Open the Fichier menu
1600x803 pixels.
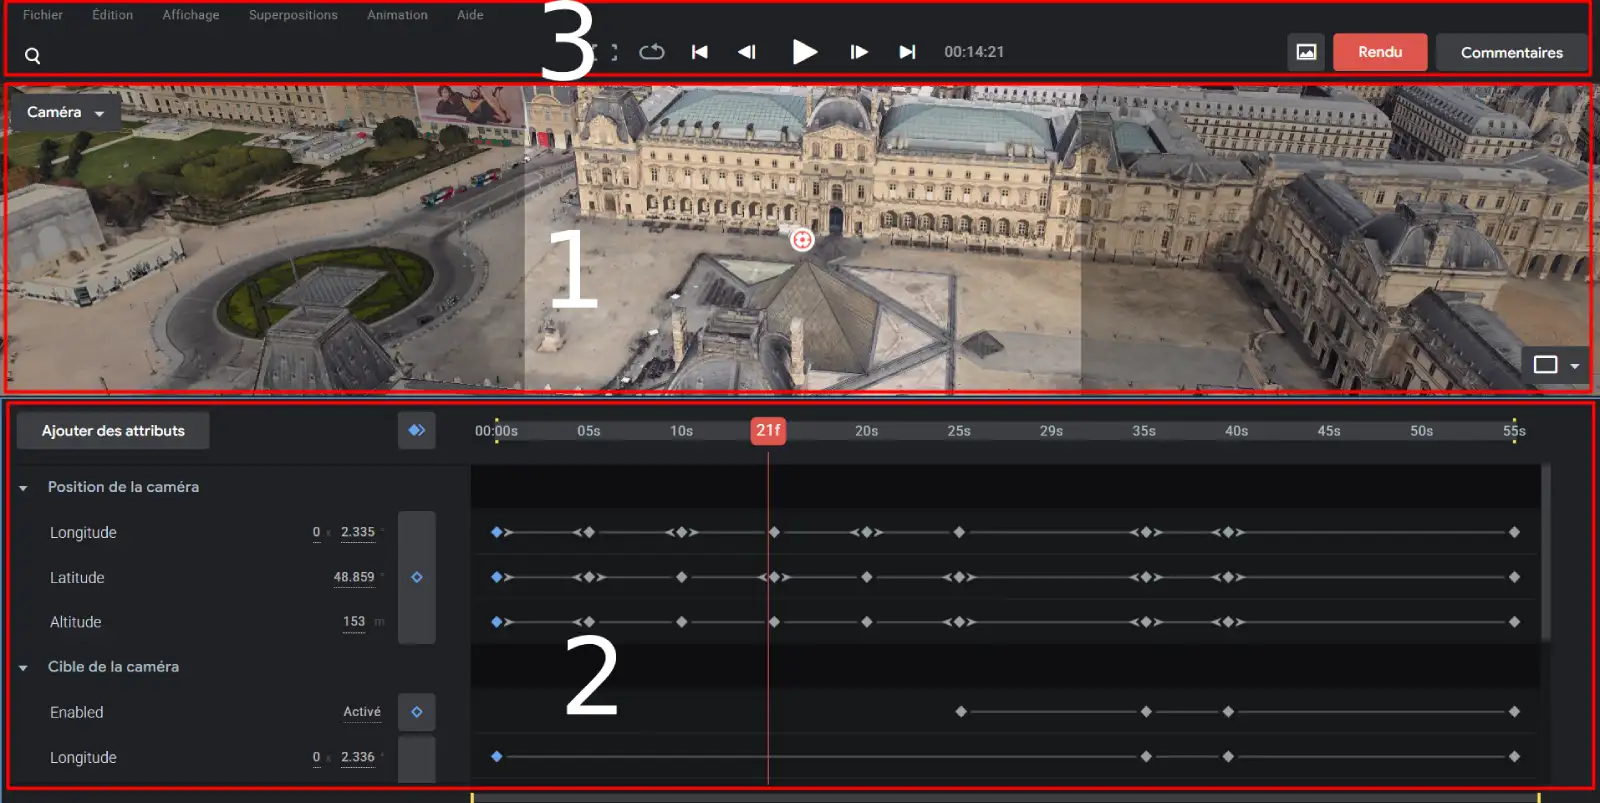click(42, 15)
